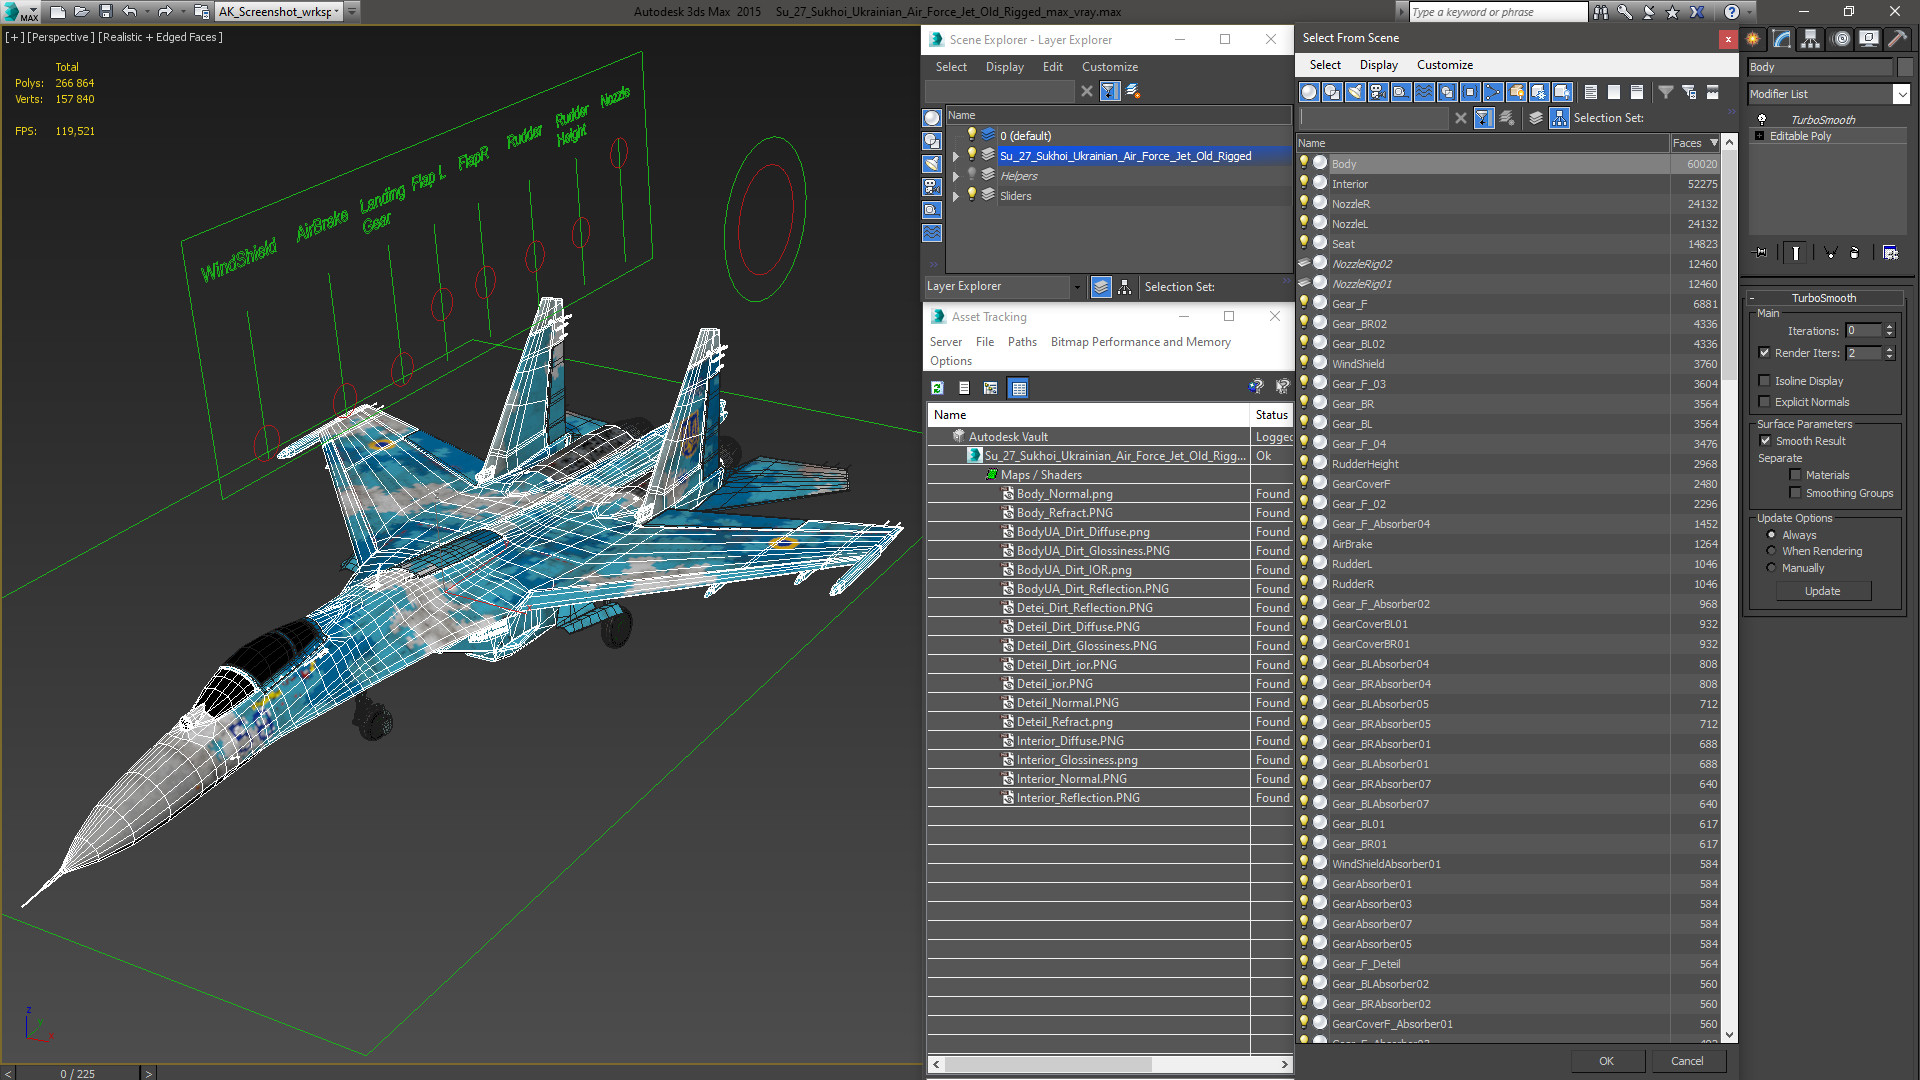Click Select None icon in Select From Scene

[1614, 92]
